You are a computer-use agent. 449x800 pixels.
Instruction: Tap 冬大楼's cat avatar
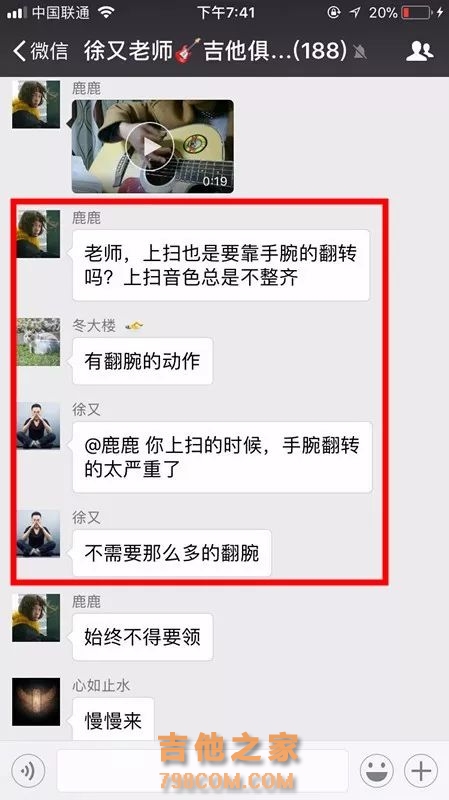(38, 342)
